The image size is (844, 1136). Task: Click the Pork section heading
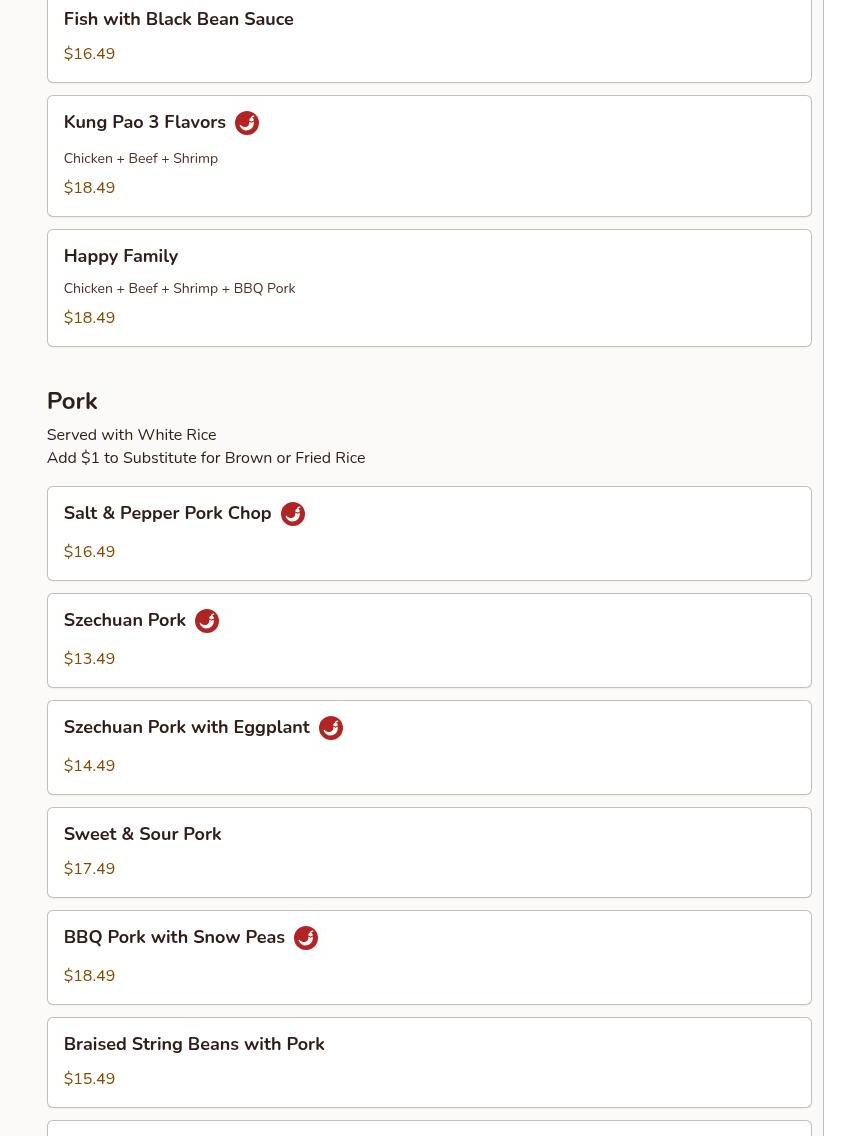coord(72,402)
